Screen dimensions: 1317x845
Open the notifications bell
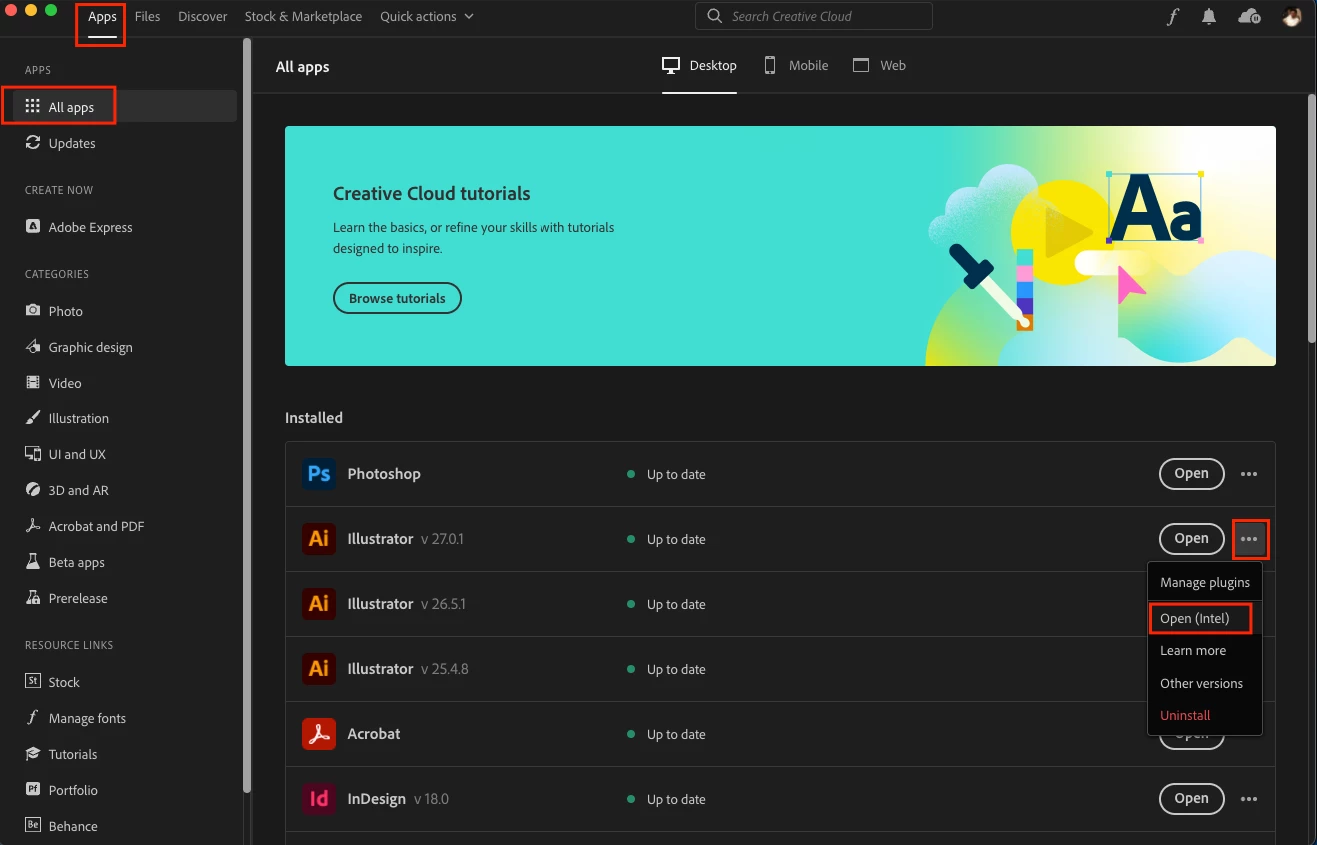pos(1209,17)
